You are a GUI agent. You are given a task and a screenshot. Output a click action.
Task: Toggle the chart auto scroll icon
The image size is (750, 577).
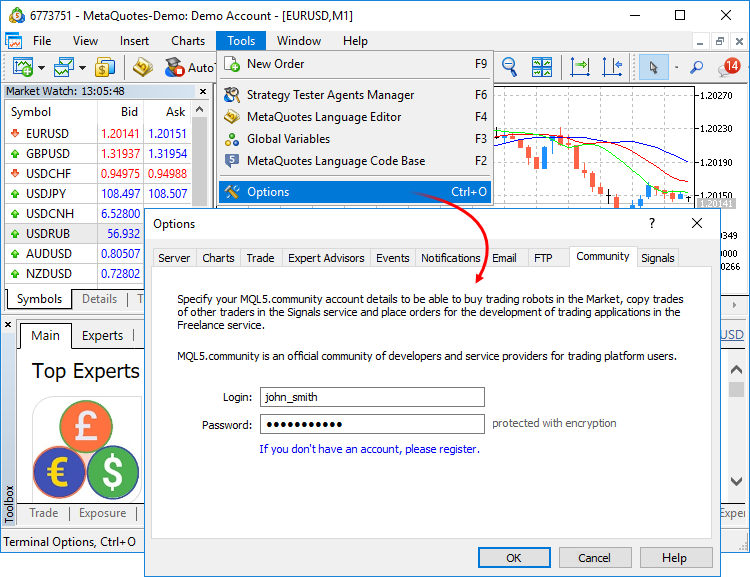click(x=580, y=67)
